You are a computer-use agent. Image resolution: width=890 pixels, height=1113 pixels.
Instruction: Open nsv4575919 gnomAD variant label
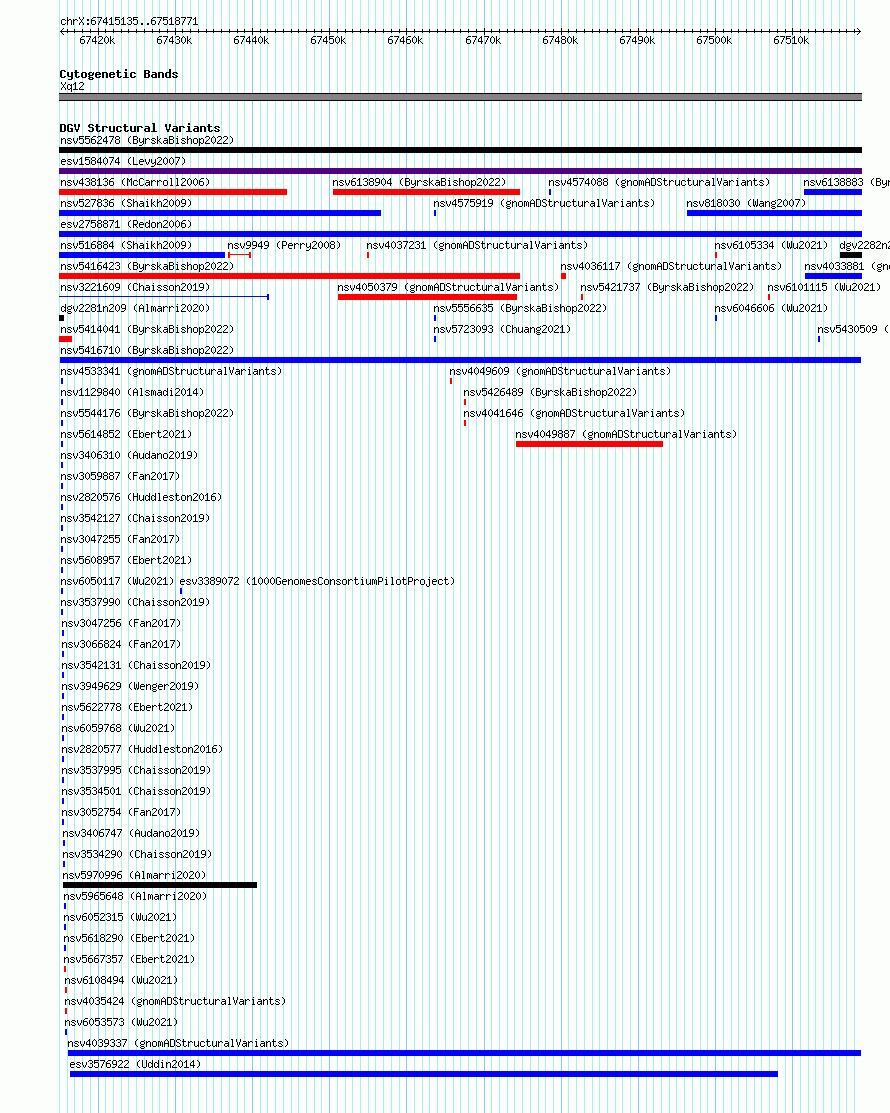(544, 203)
